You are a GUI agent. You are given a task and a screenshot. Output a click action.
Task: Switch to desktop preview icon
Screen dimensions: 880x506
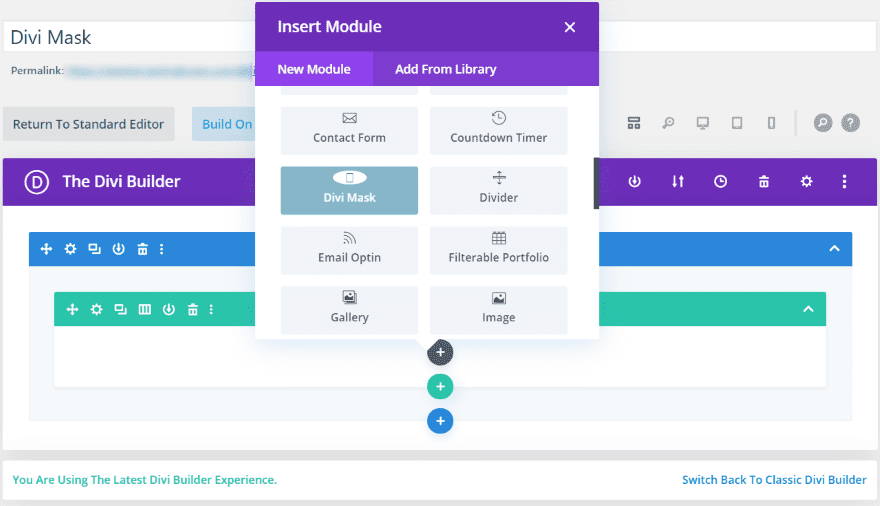click(703, 123)
